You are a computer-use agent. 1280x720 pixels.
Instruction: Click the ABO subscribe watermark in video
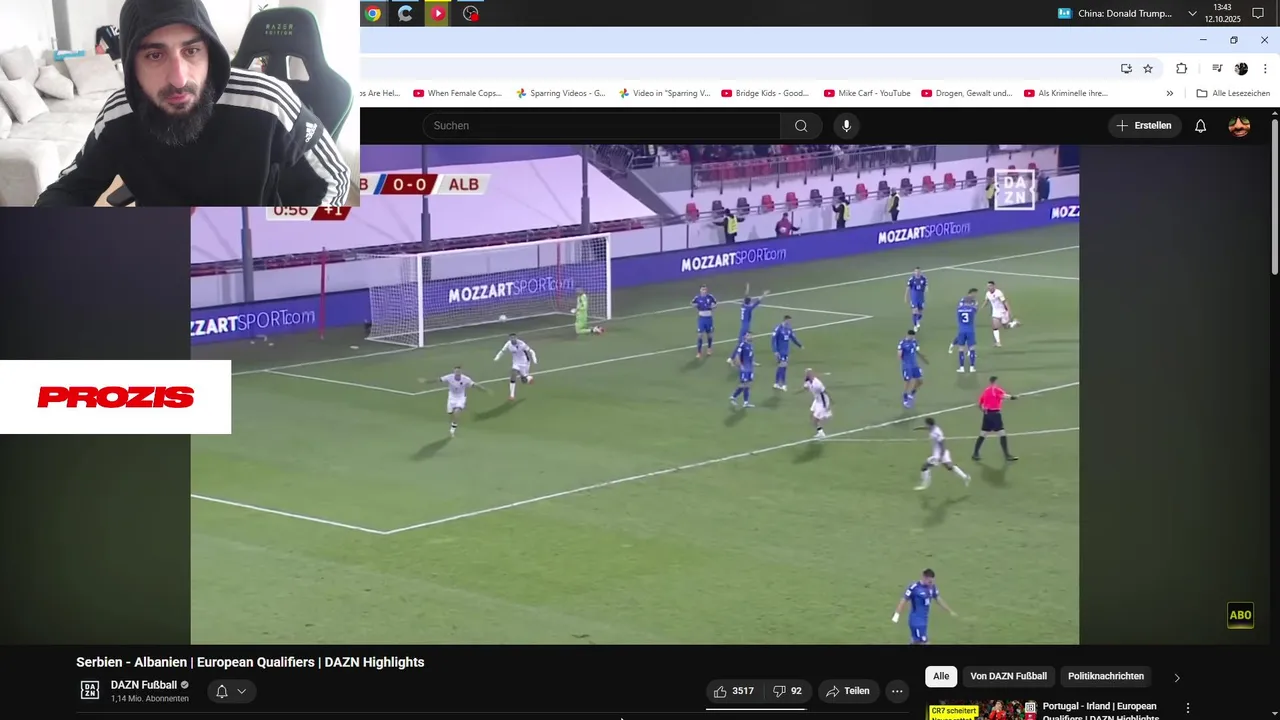click(x=1240, y=615)
